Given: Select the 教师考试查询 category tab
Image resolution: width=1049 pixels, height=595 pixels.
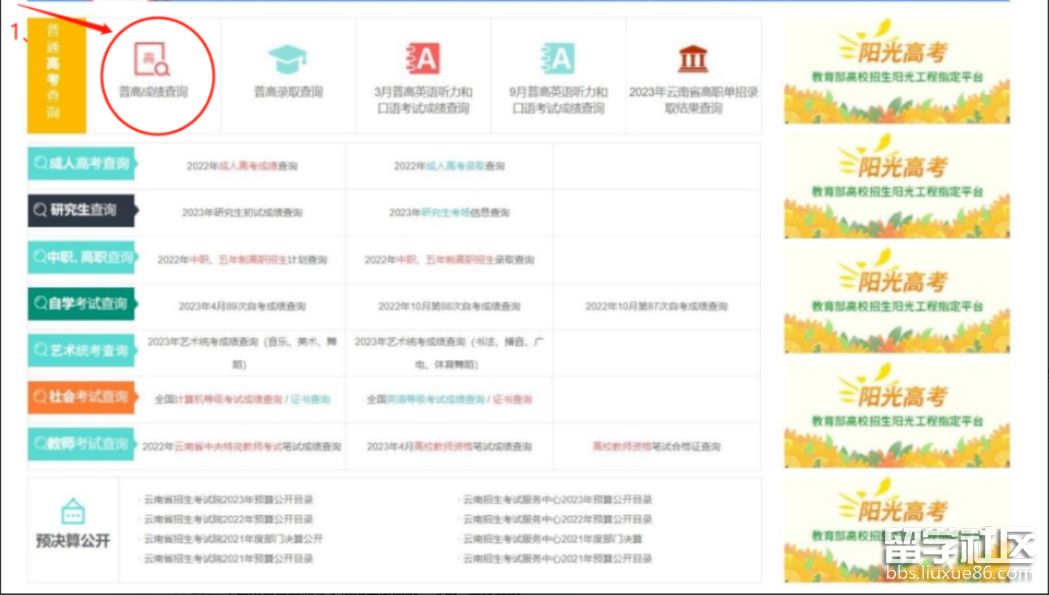Looking at the screenshot, I should point(81,444).
